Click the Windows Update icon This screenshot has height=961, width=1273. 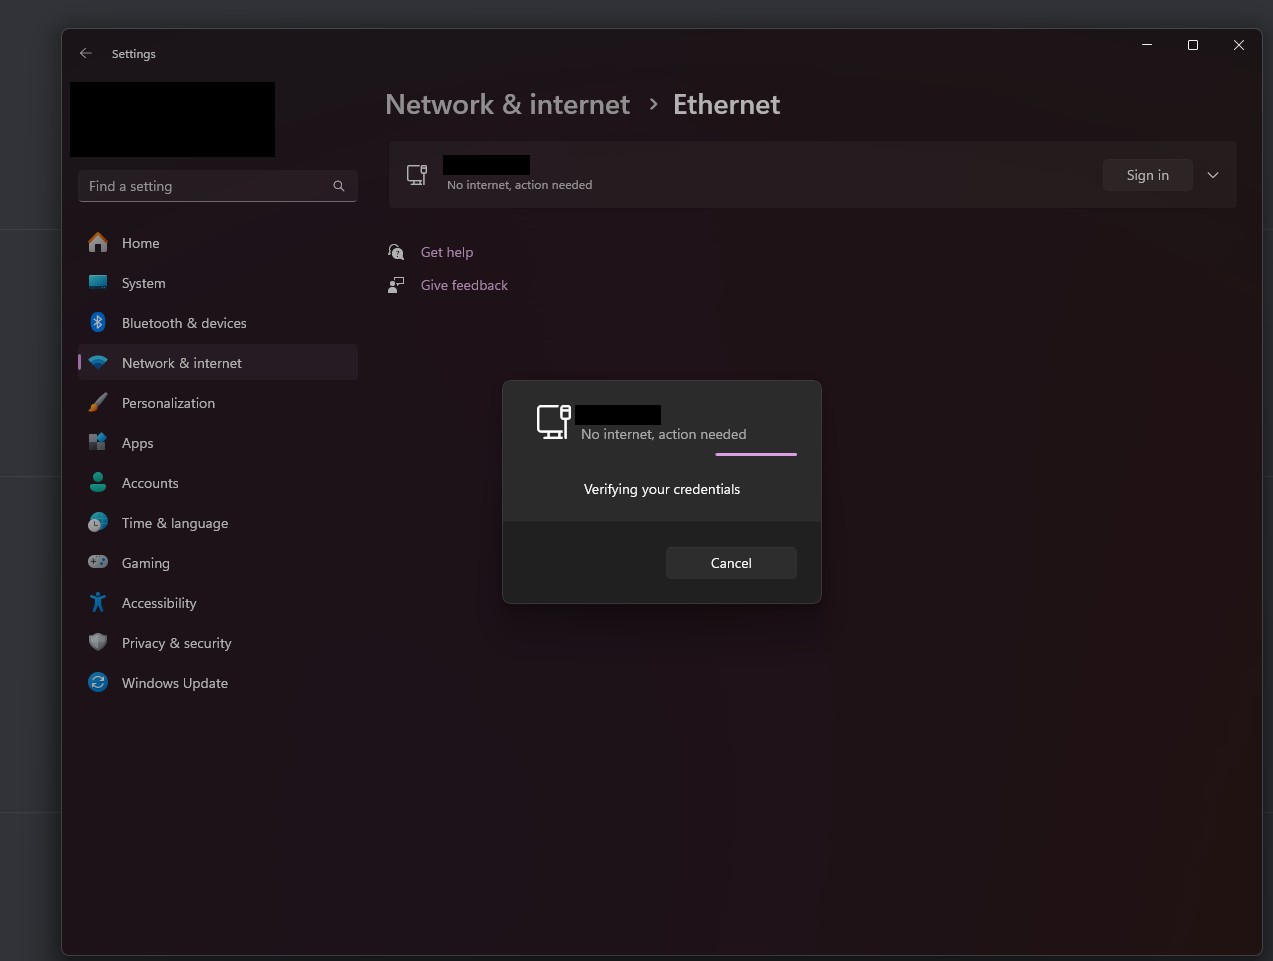[98, 683]
